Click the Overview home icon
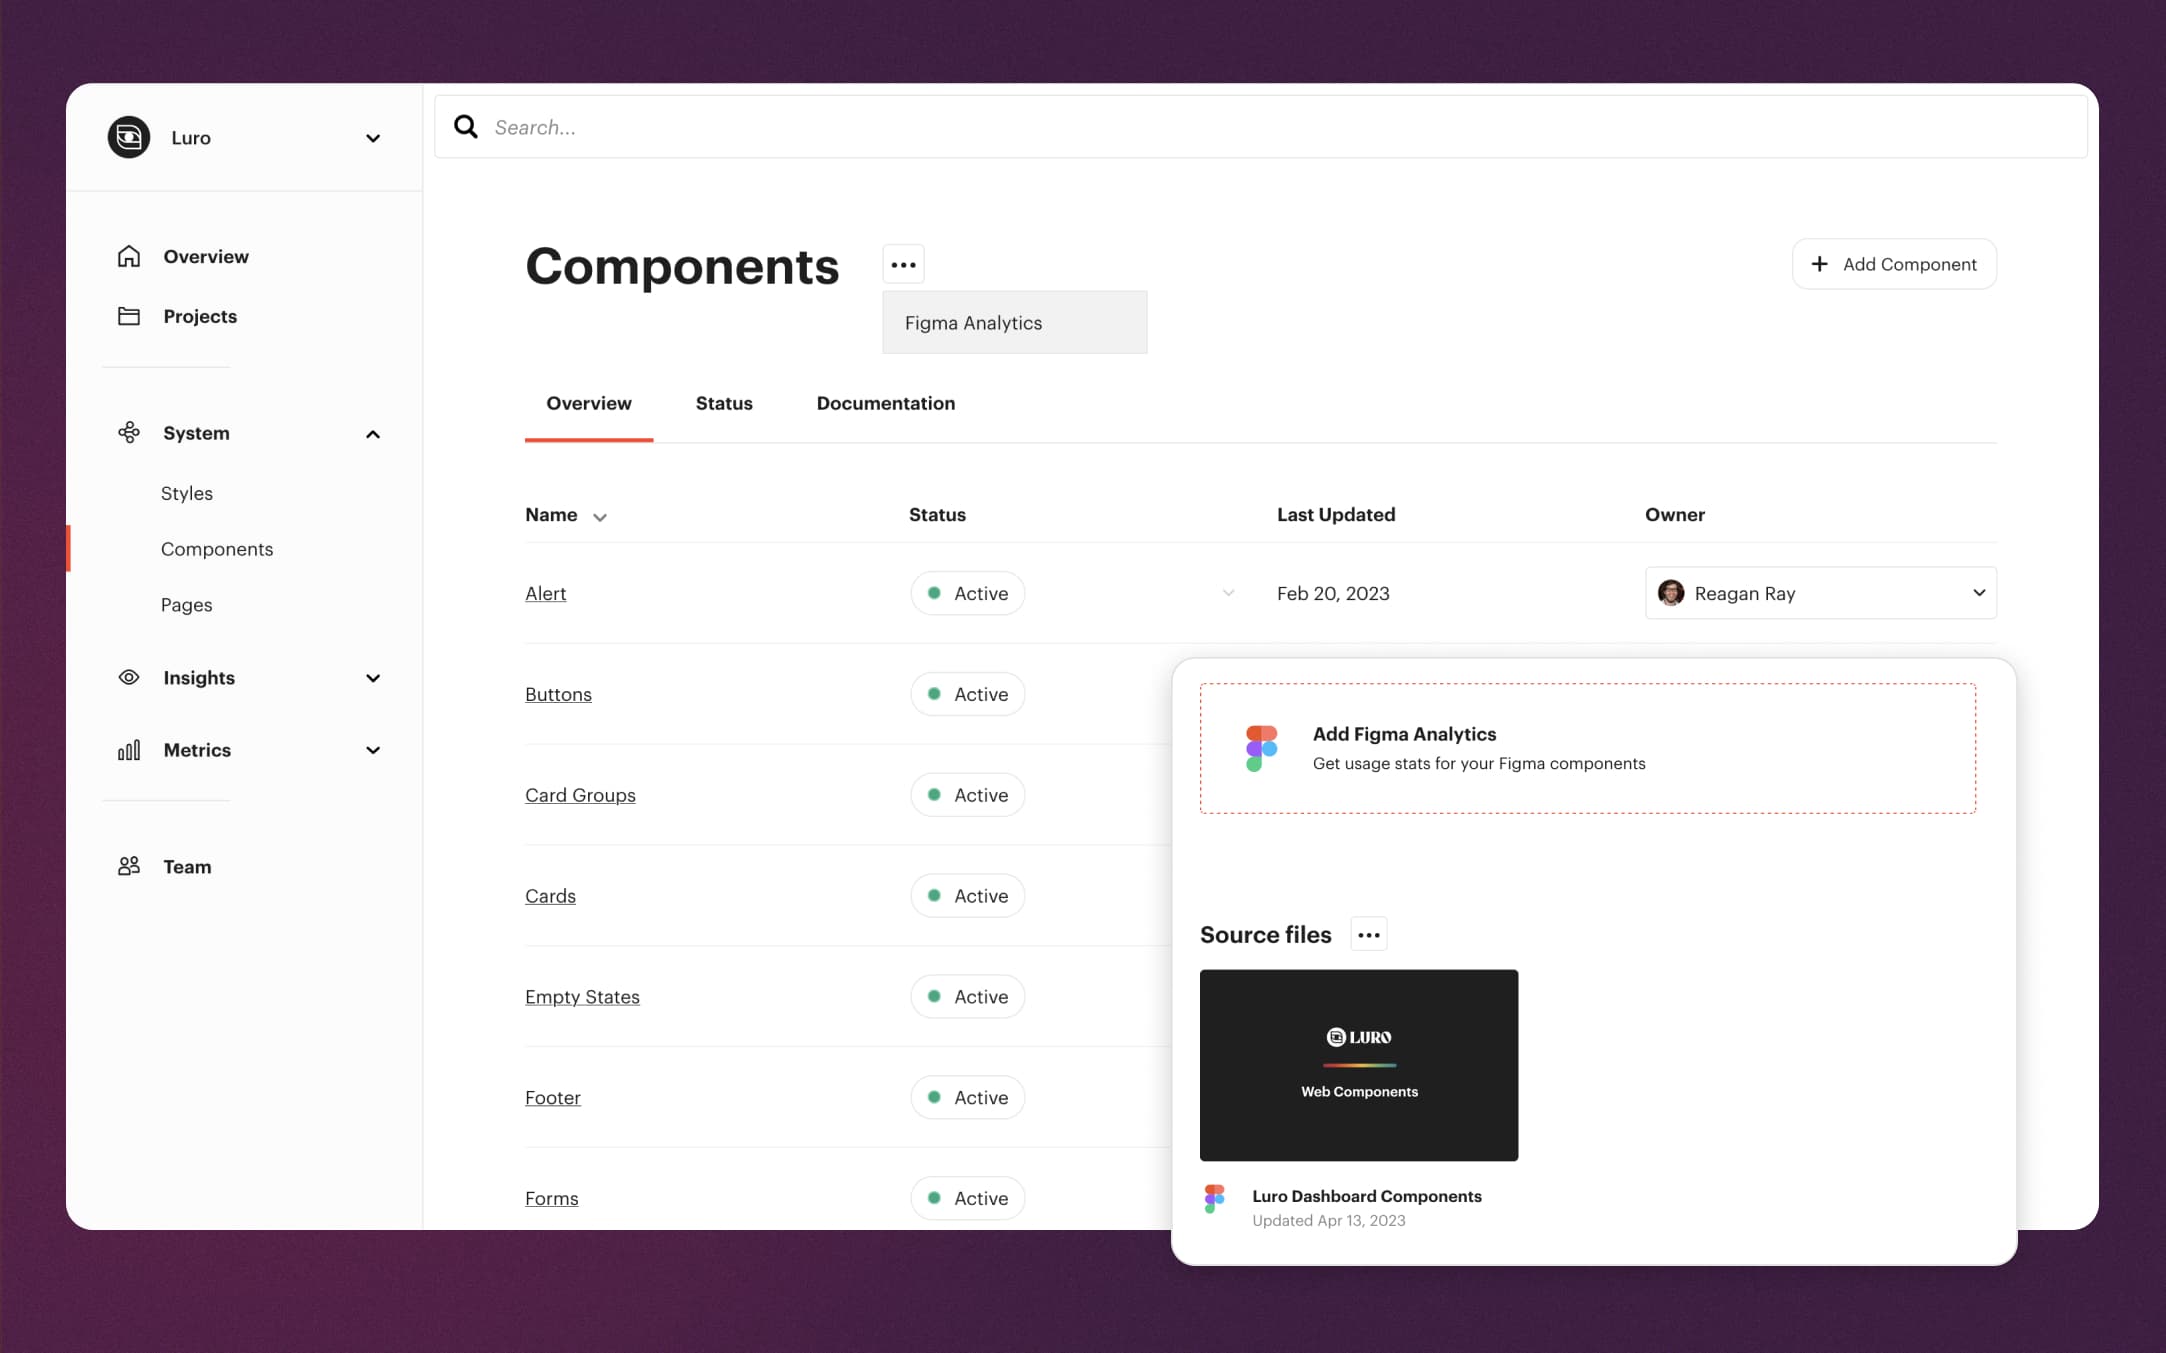 click(x=129, y=256)
